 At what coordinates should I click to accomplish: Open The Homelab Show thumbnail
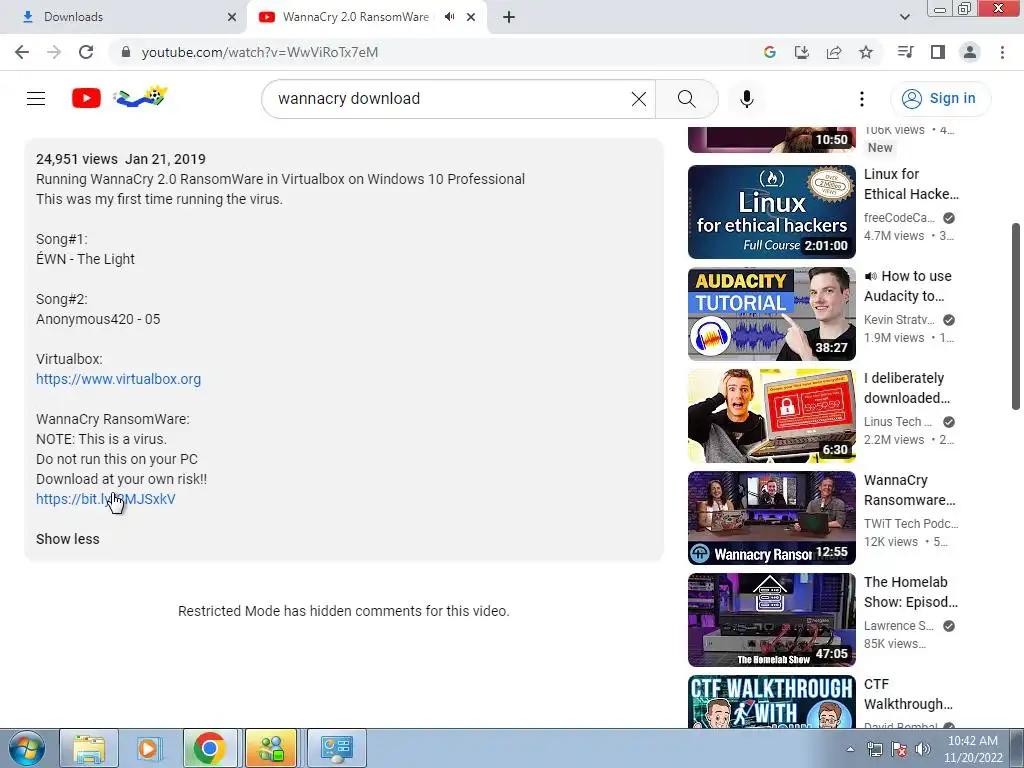click(x=771, y=619)
